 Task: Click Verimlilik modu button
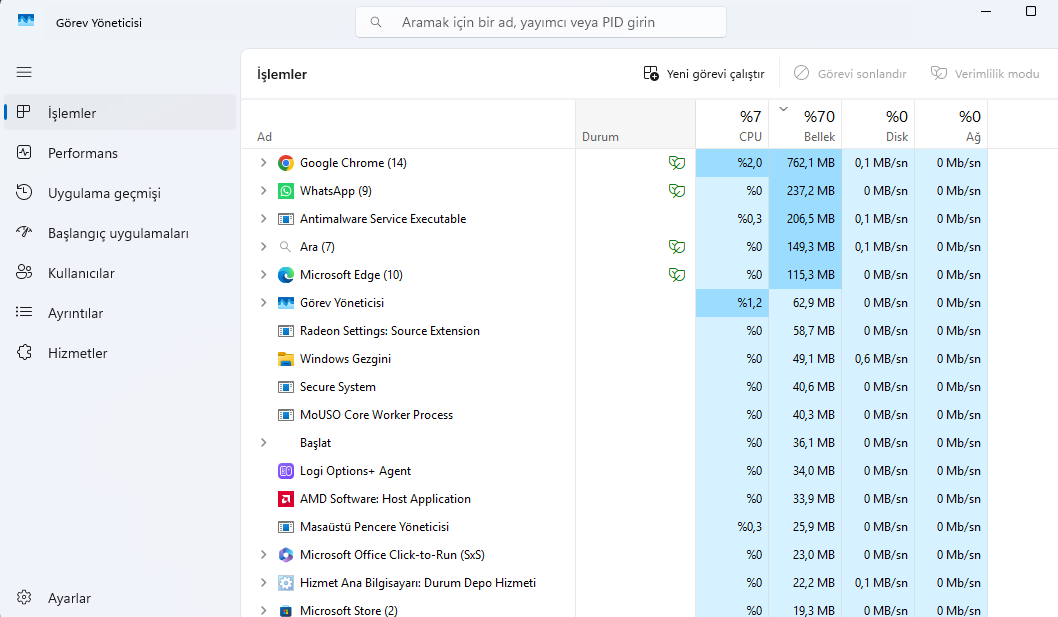click(985, 74)
